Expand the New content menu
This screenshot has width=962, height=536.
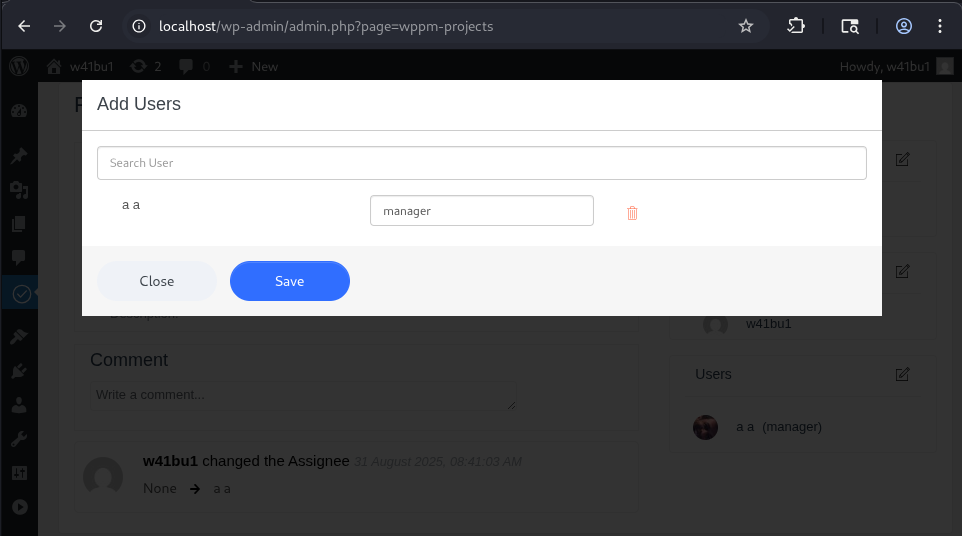point(254,66)
